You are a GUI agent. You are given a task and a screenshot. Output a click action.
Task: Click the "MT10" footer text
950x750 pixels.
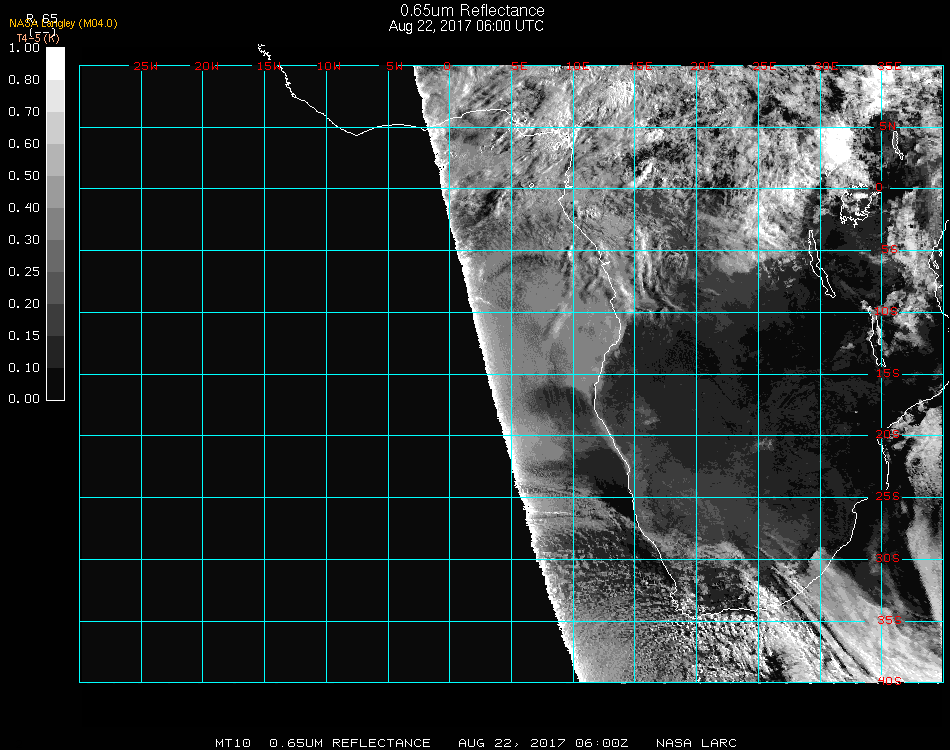point(233,743)
